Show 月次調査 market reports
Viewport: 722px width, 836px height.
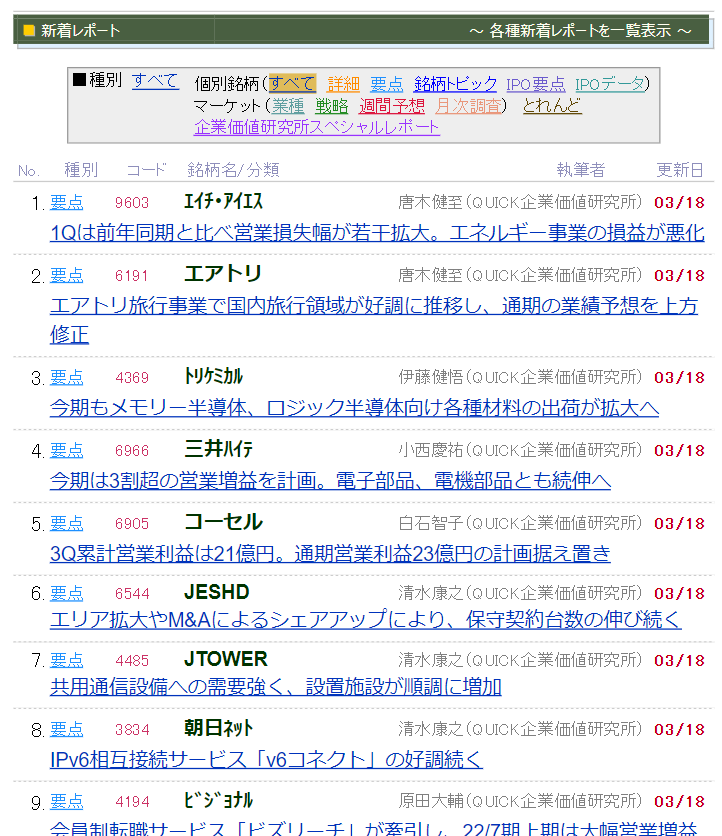click(468, 106)
